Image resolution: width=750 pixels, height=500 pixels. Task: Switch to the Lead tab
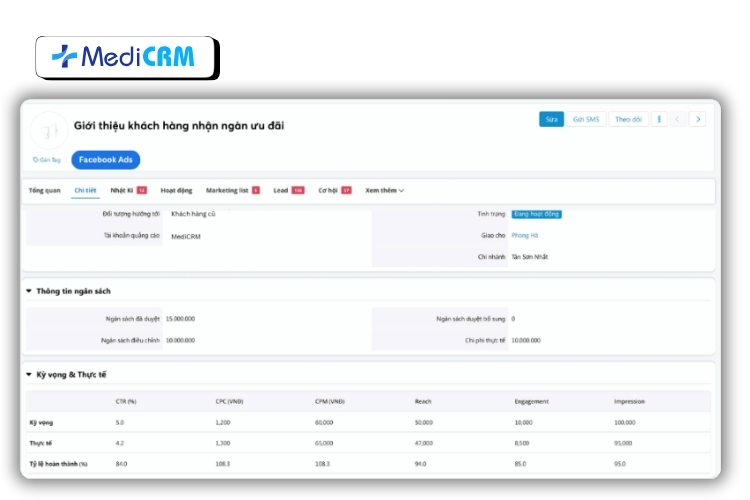pyautogui.click(x=280, y=190)
